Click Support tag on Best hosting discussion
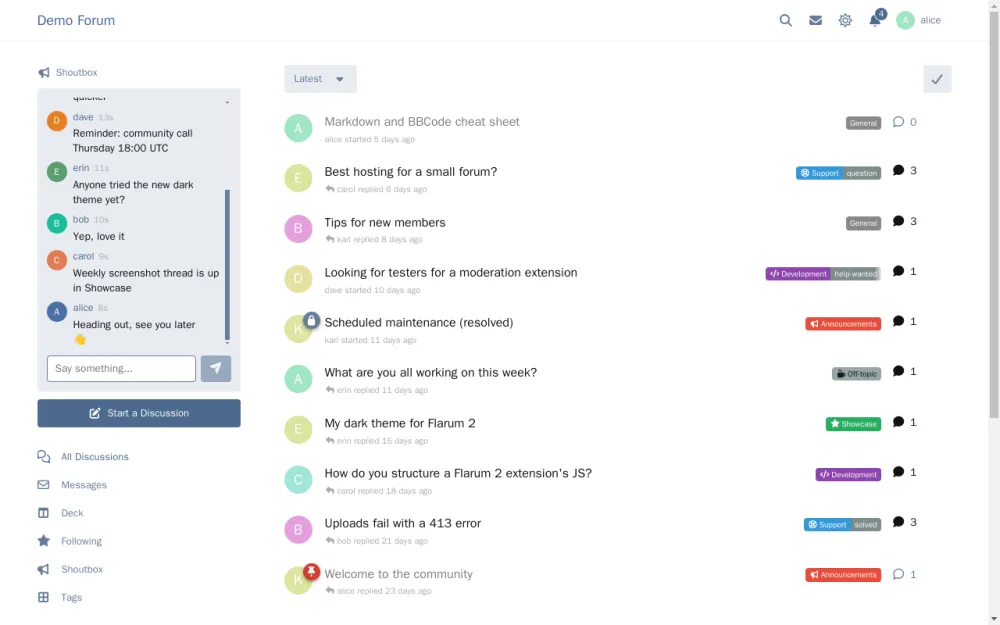1000x625 pixels. 820,173
